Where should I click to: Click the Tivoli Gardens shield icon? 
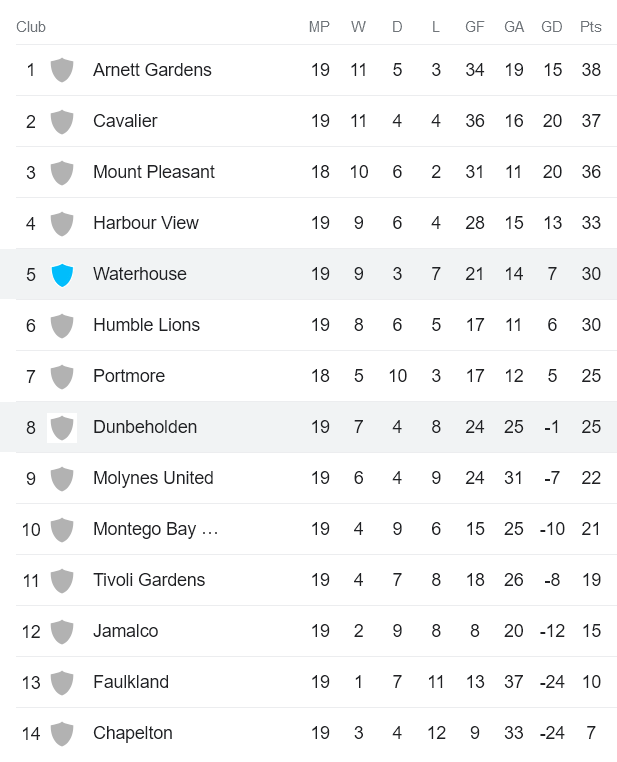coord(62,580)
